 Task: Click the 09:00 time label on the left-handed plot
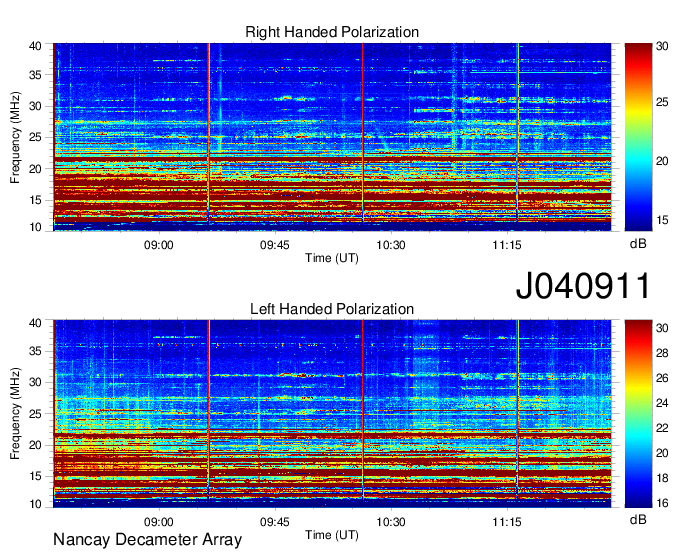(x=159, y=522)
